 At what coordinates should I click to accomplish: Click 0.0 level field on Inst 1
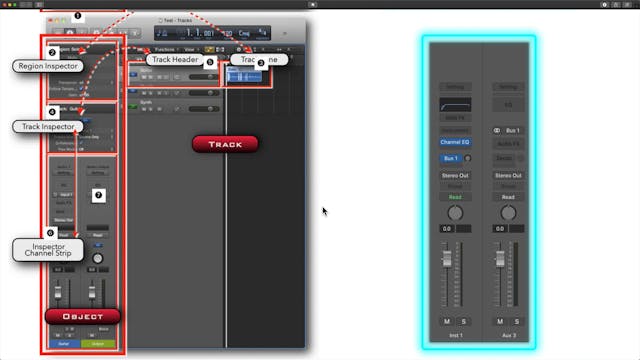click(447, 229)
